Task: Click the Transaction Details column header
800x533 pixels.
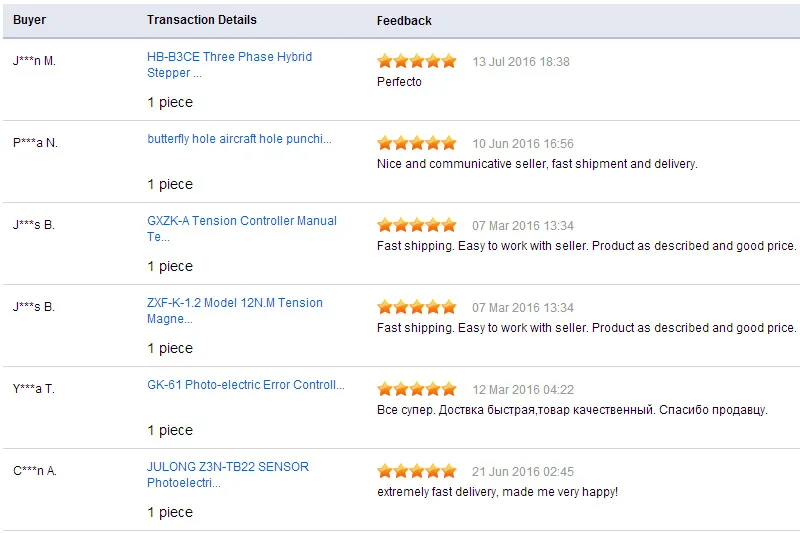Action: pos(201,20)
